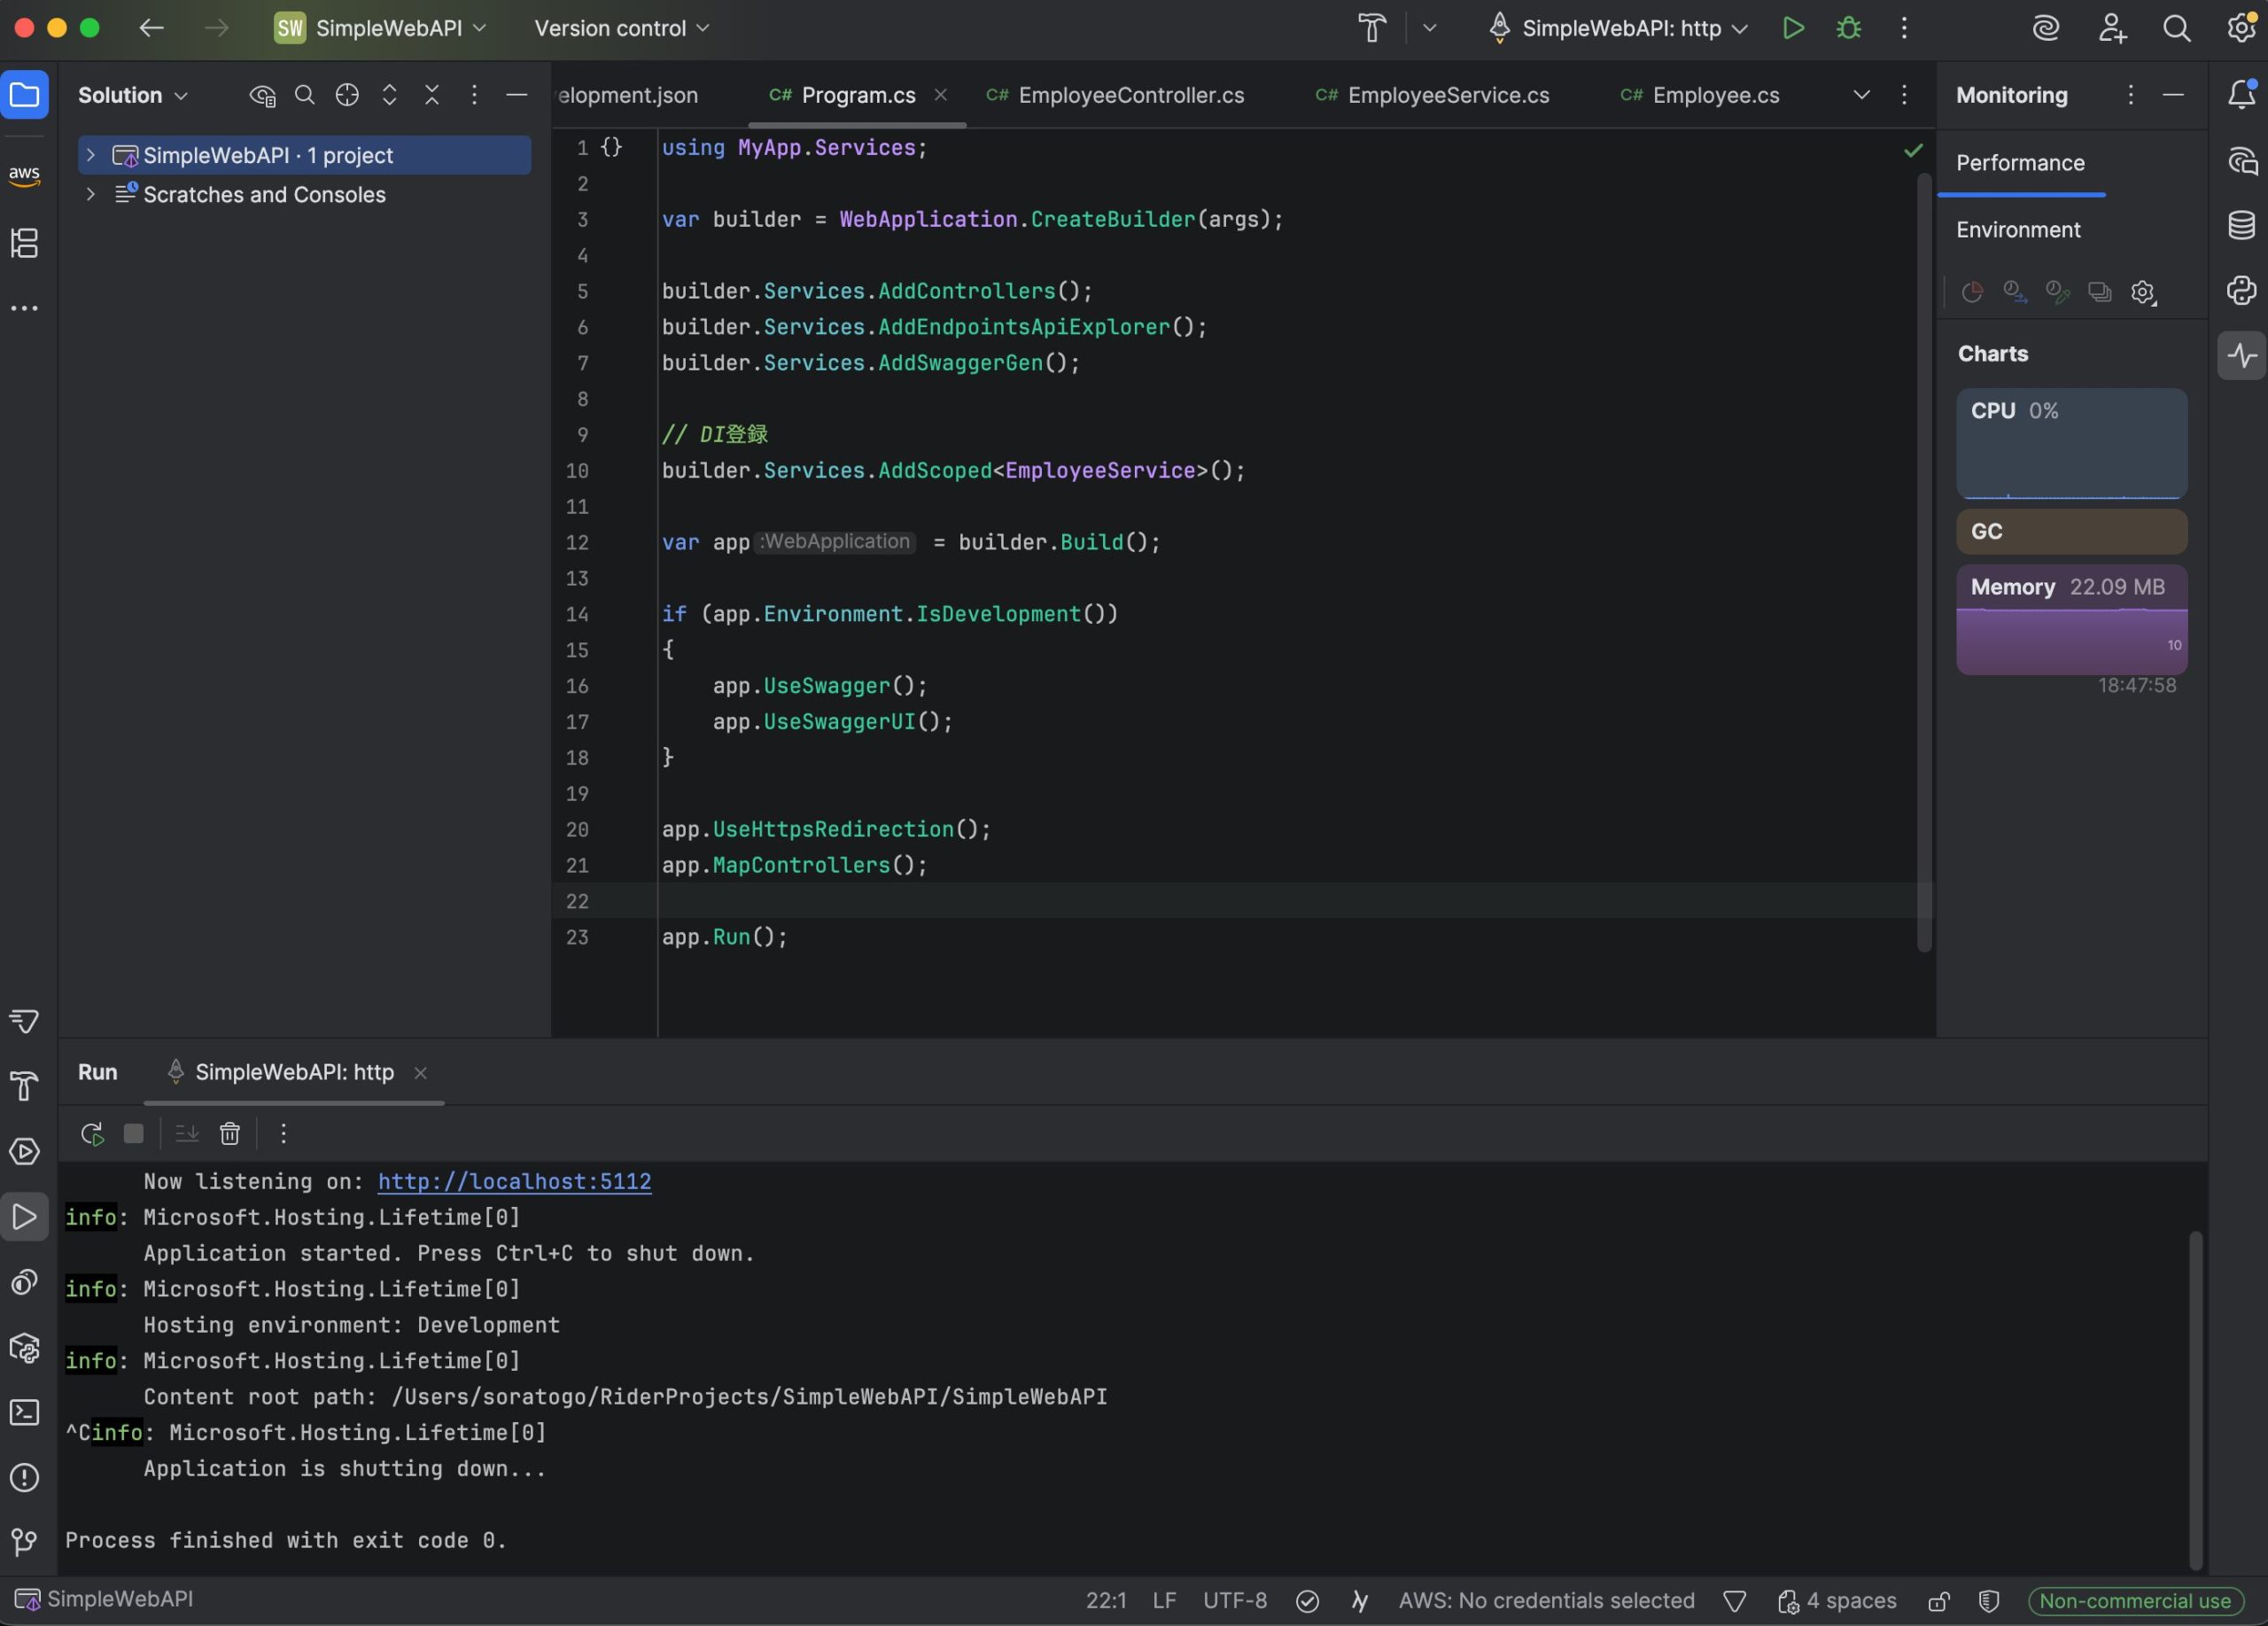2268x1626 pixels.
Task: Open the http://localhost:5112 link
Action: [514, 1181]
